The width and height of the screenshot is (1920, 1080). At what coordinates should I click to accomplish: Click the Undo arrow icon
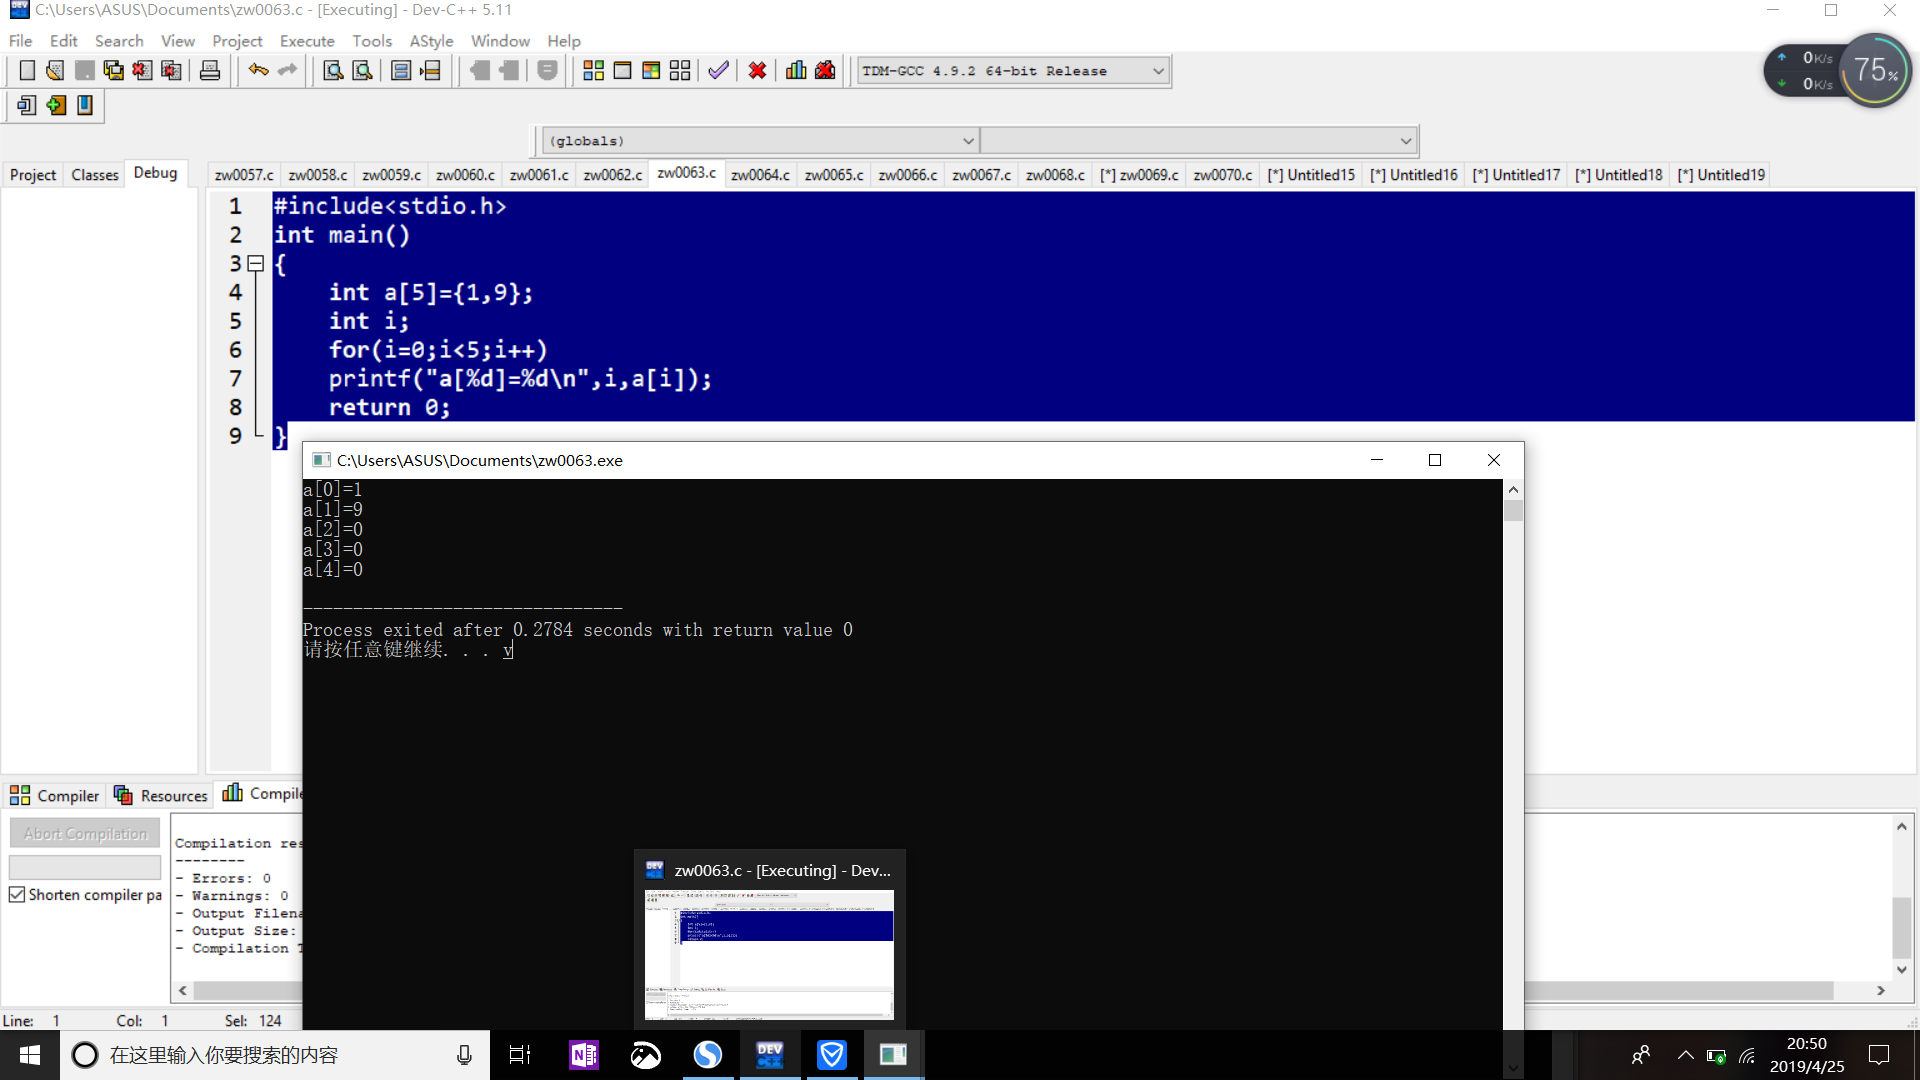point(258,70)
